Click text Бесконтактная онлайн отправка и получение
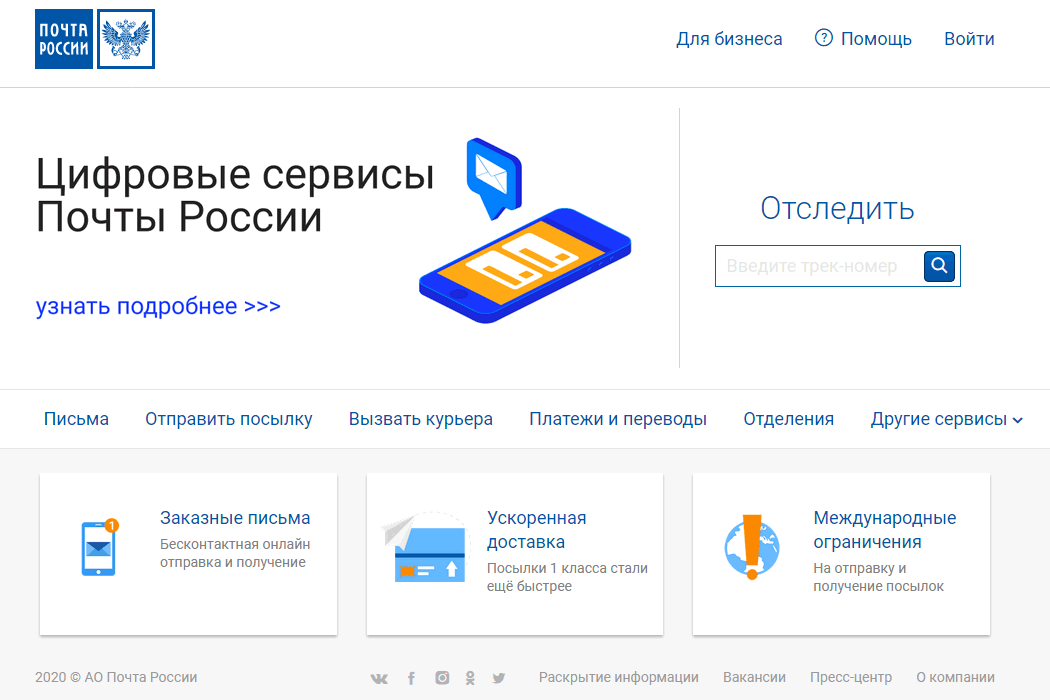This screenshot has width=1050, height=700. click(x=235, y=553)
